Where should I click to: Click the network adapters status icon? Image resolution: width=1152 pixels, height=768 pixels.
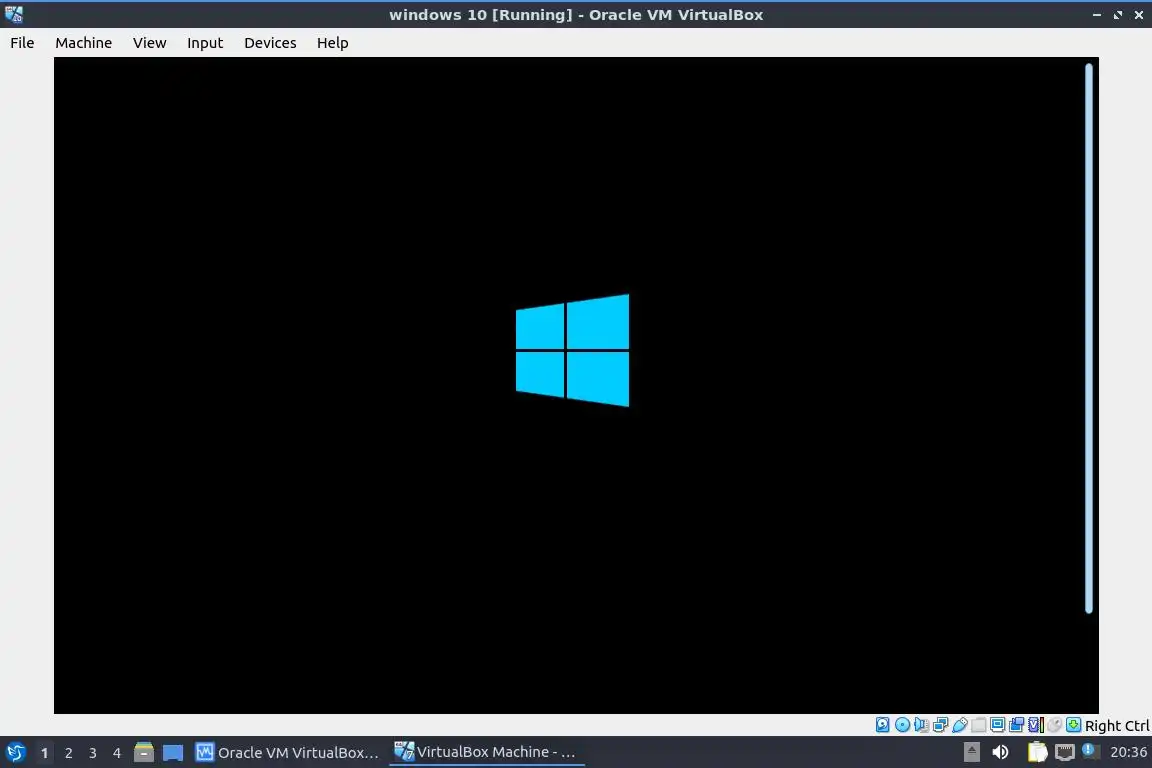coord(940,725)
